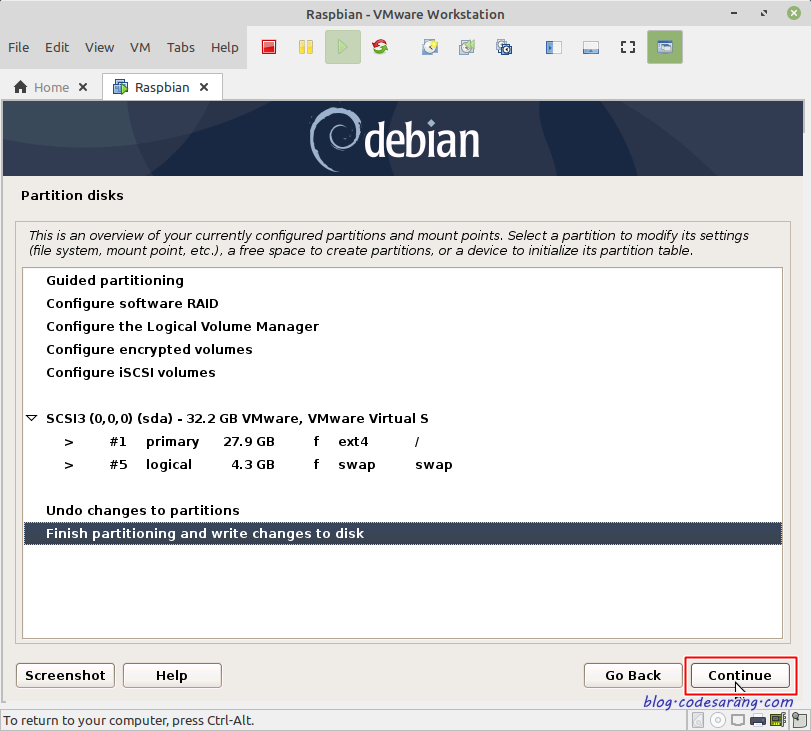Screen dimensions: 811x731
Task: Select Finish partitioning and write changes to disk
Action: (x=402, y=533)
